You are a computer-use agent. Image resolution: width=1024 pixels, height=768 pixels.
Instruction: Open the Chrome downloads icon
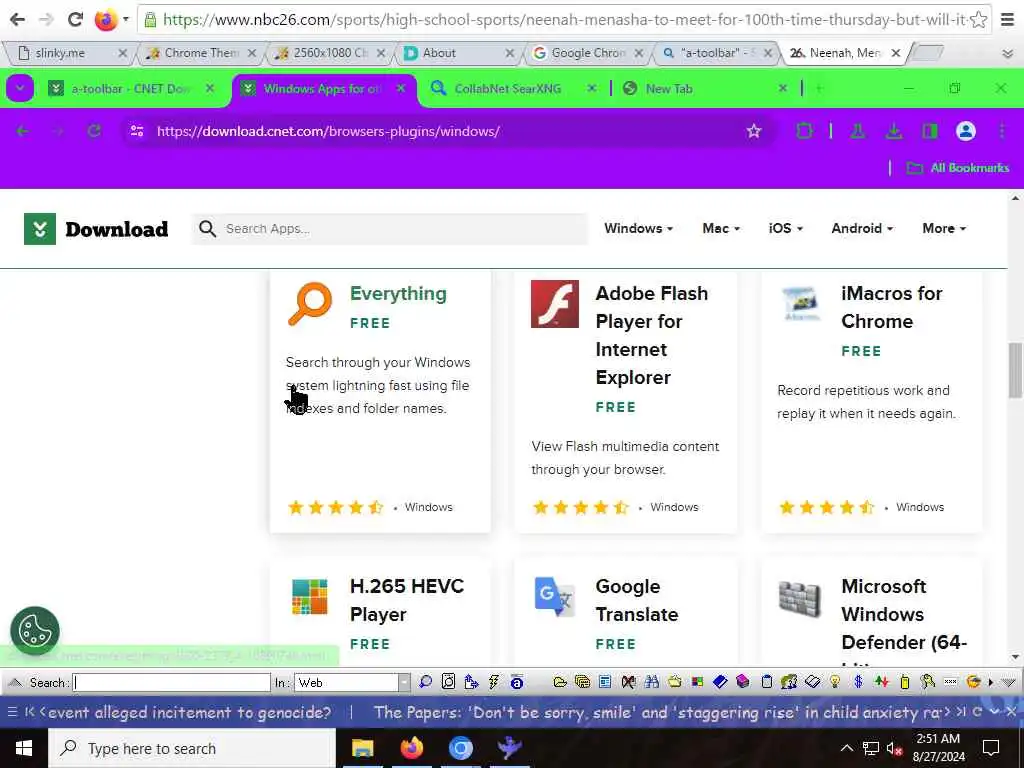click(894, 131)
